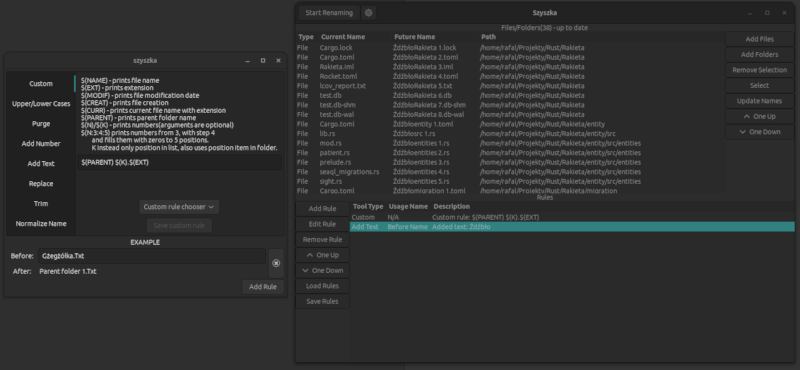Select the lcov_report.txt file row
Screen dimensions: 800x370
pos(510,86)
